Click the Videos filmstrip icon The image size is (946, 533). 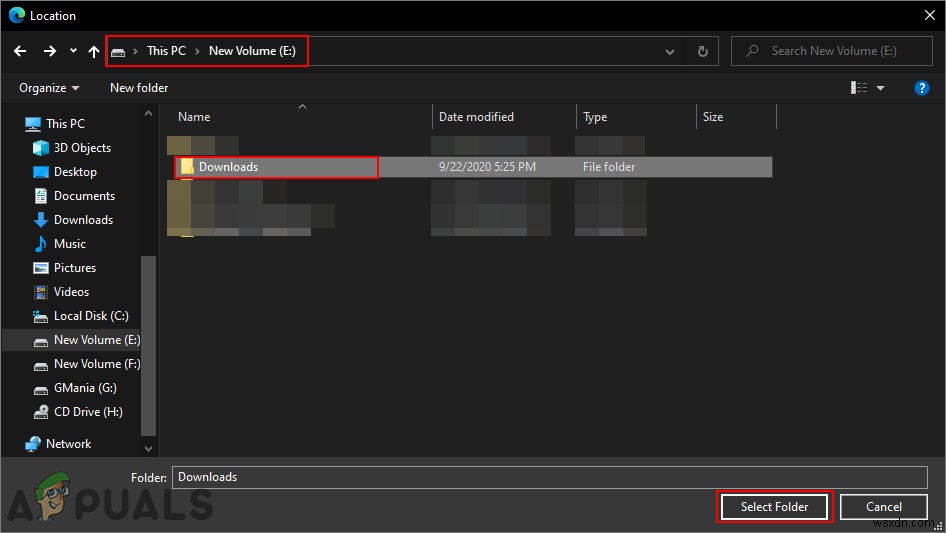point(40,292)
